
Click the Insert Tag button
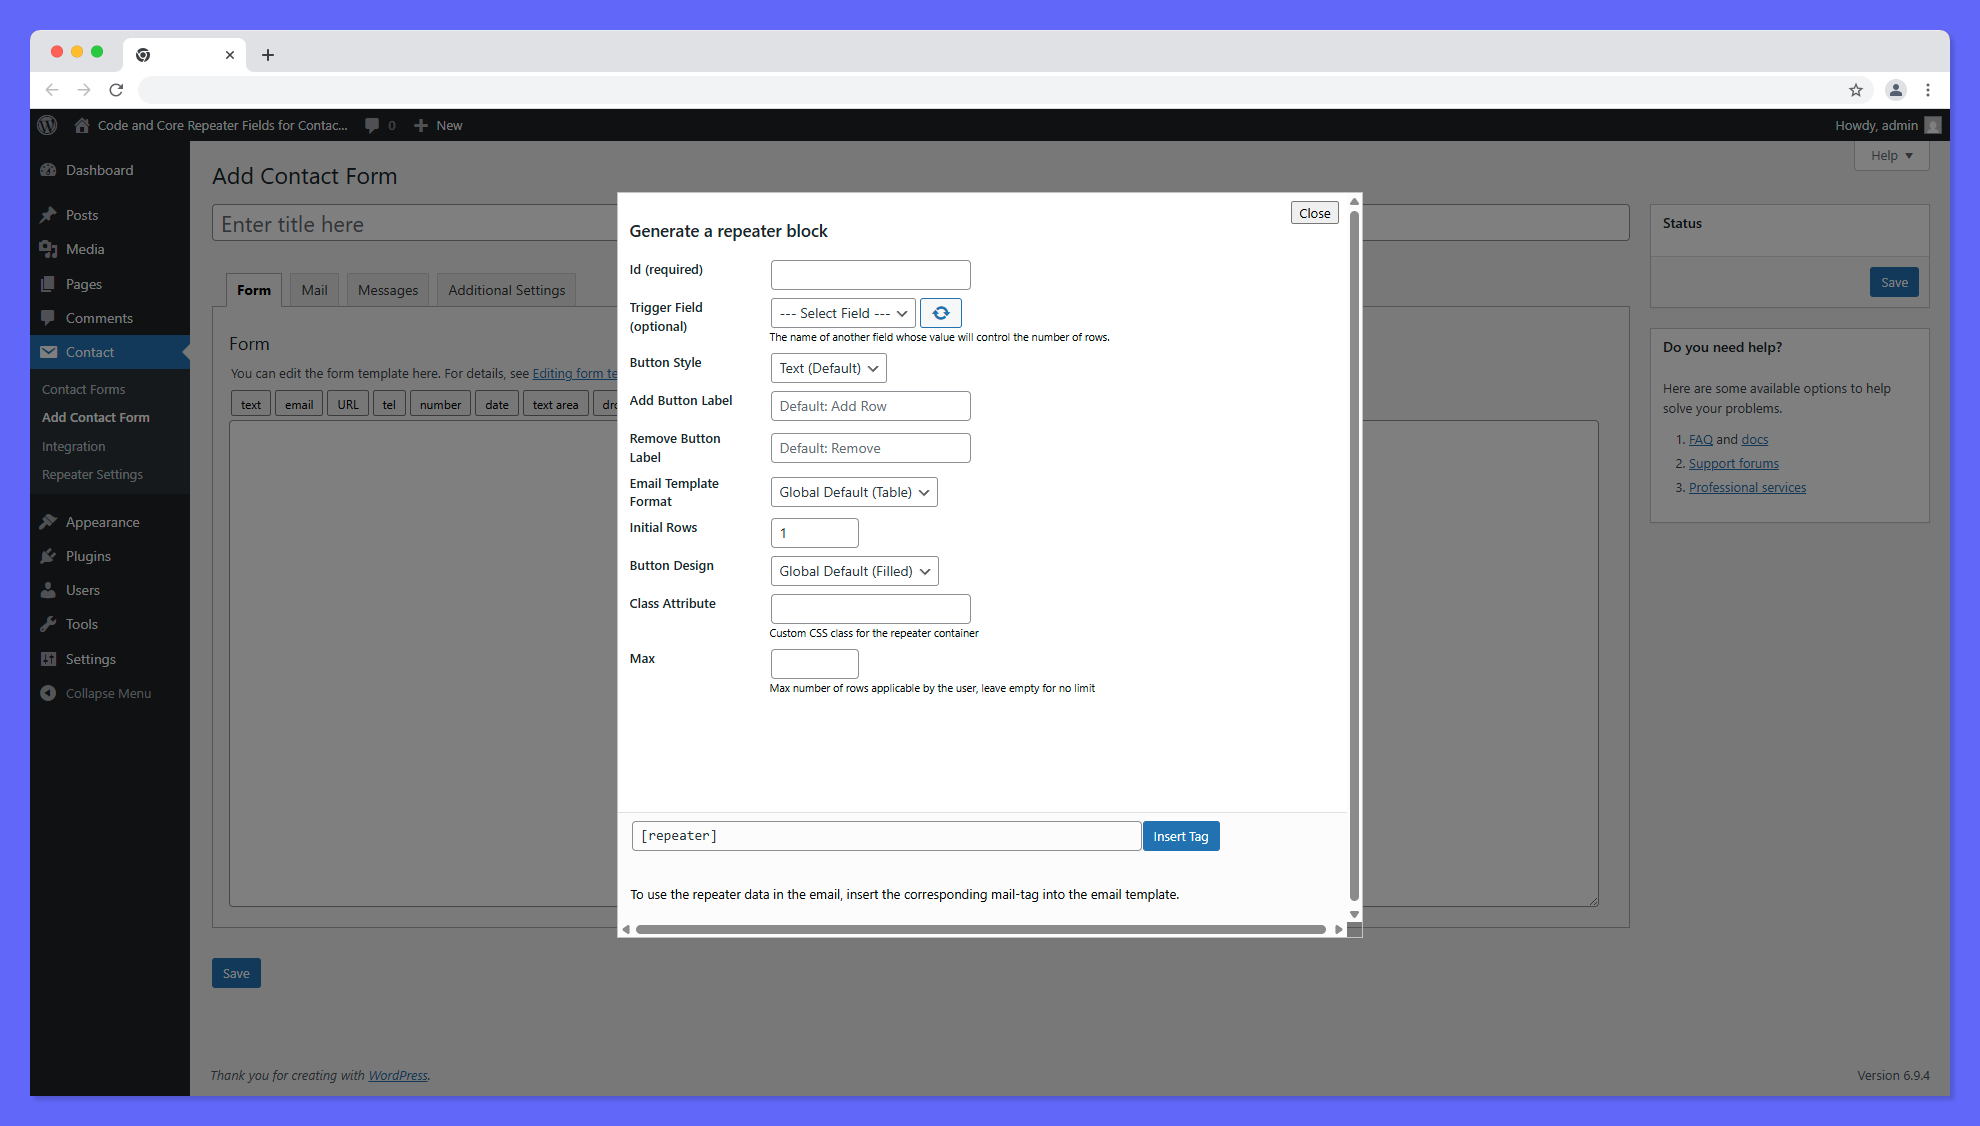click(1181, 836)
